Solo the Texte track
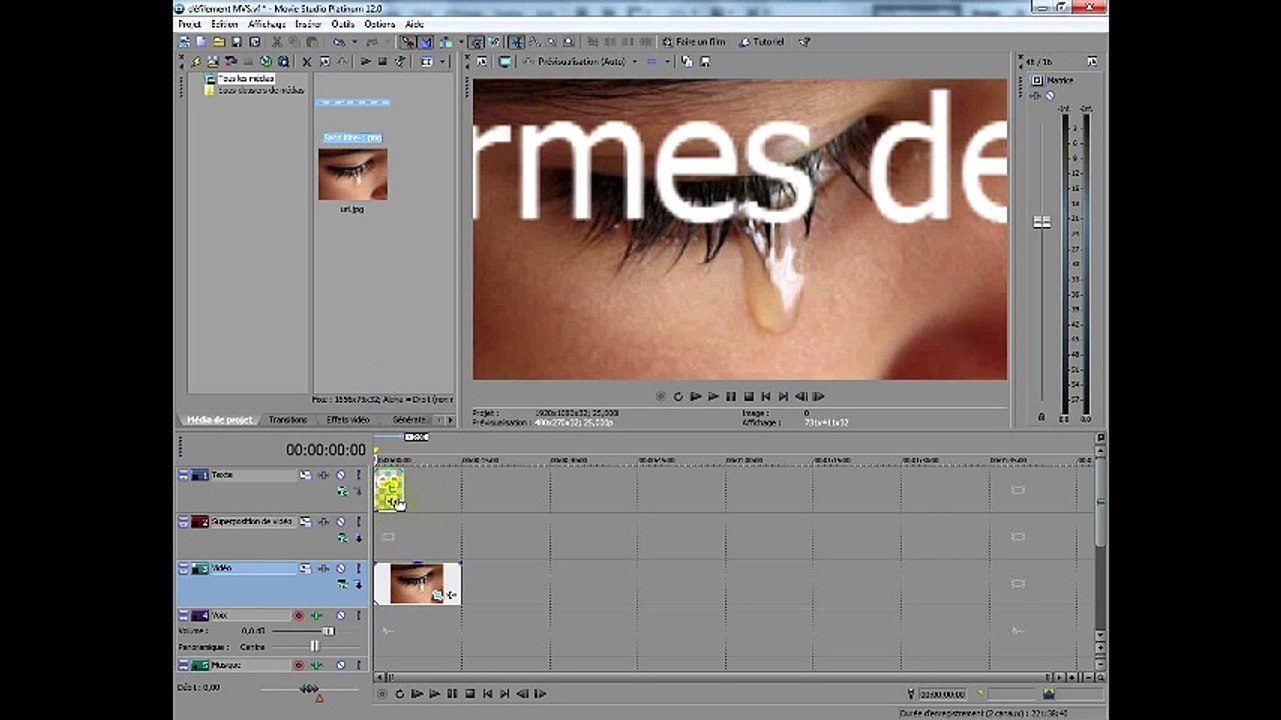The image size is (1281, 720). [x=358, y=475]
